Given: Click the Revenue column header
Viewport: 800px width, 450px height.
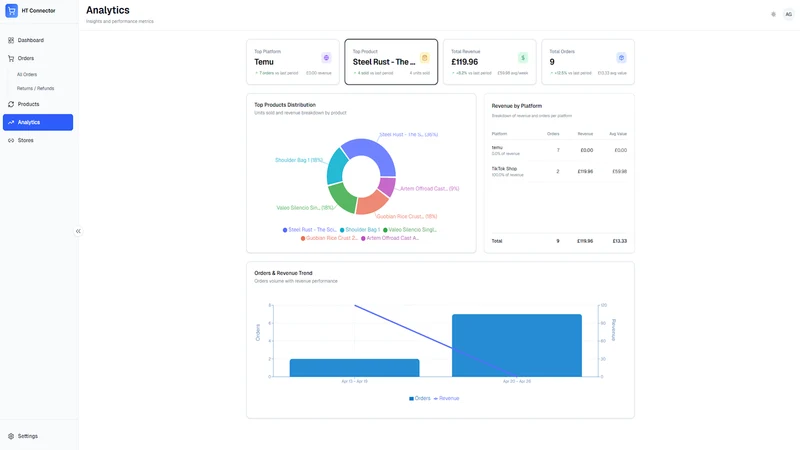Looking at the screenshot, I should tap(585, 134).
